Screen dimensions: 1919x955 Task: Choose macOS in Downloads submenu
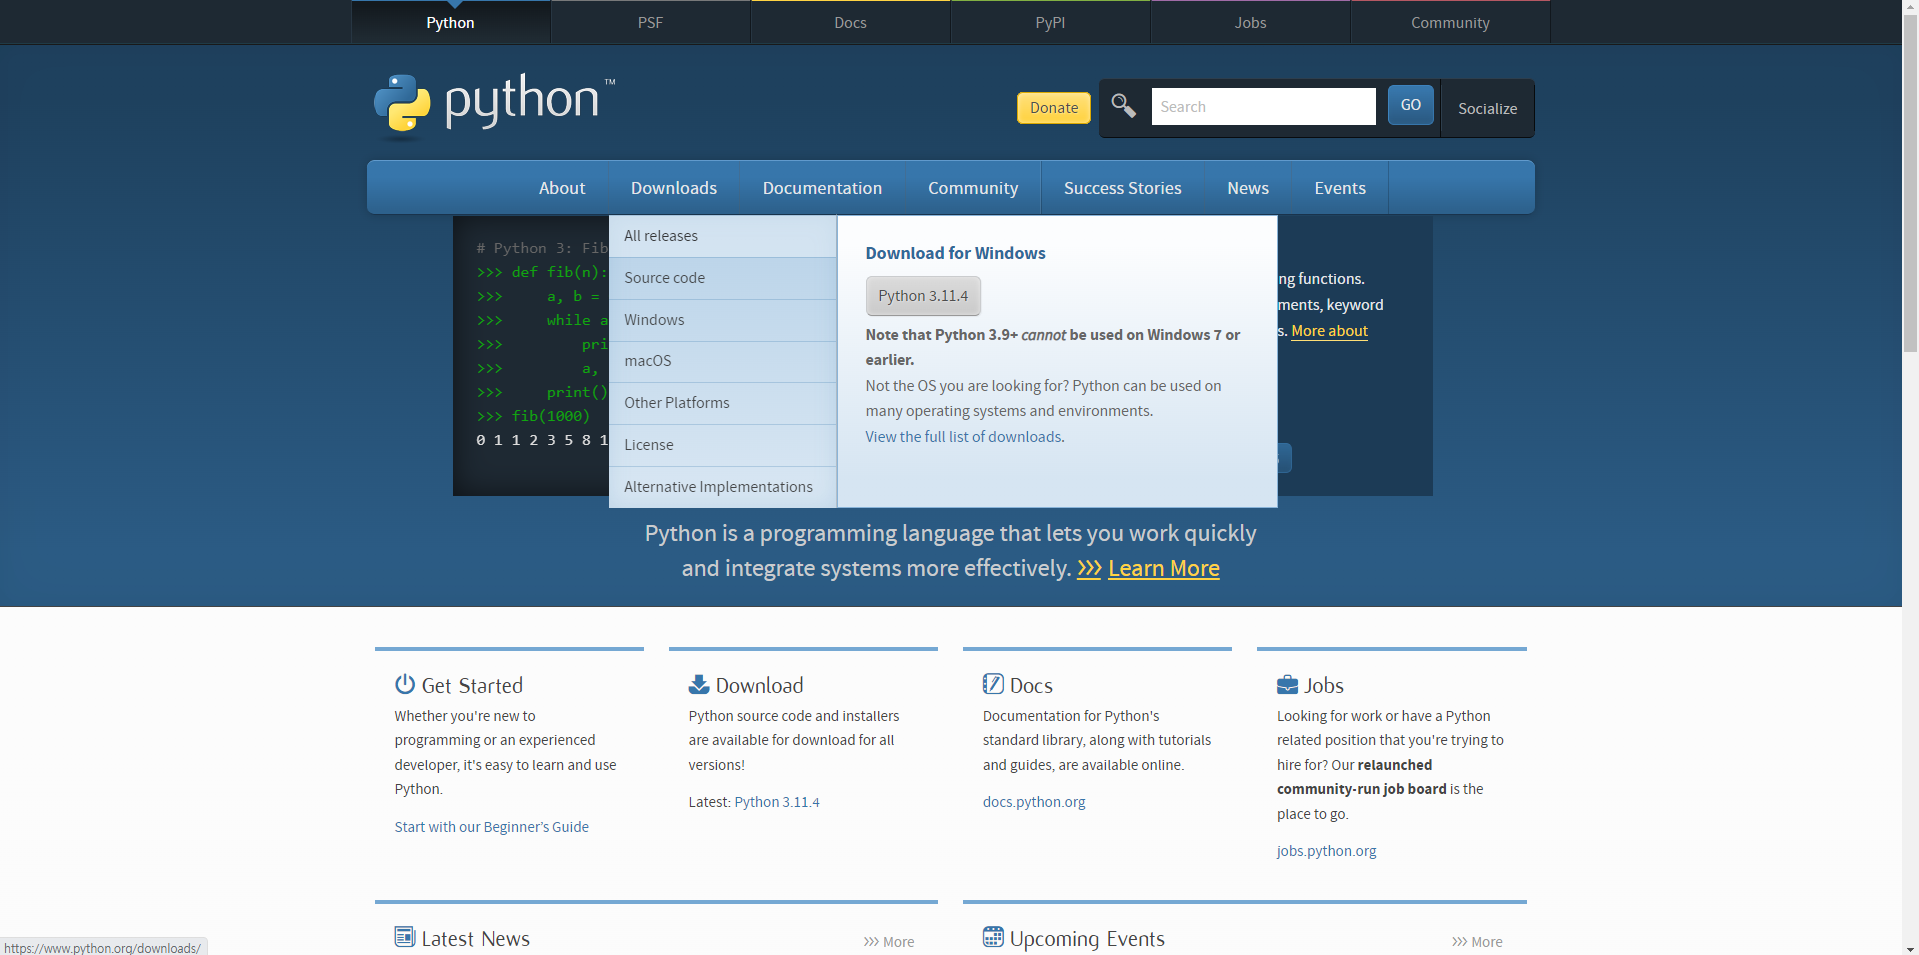pyautogui.click(x=723, y=361)
